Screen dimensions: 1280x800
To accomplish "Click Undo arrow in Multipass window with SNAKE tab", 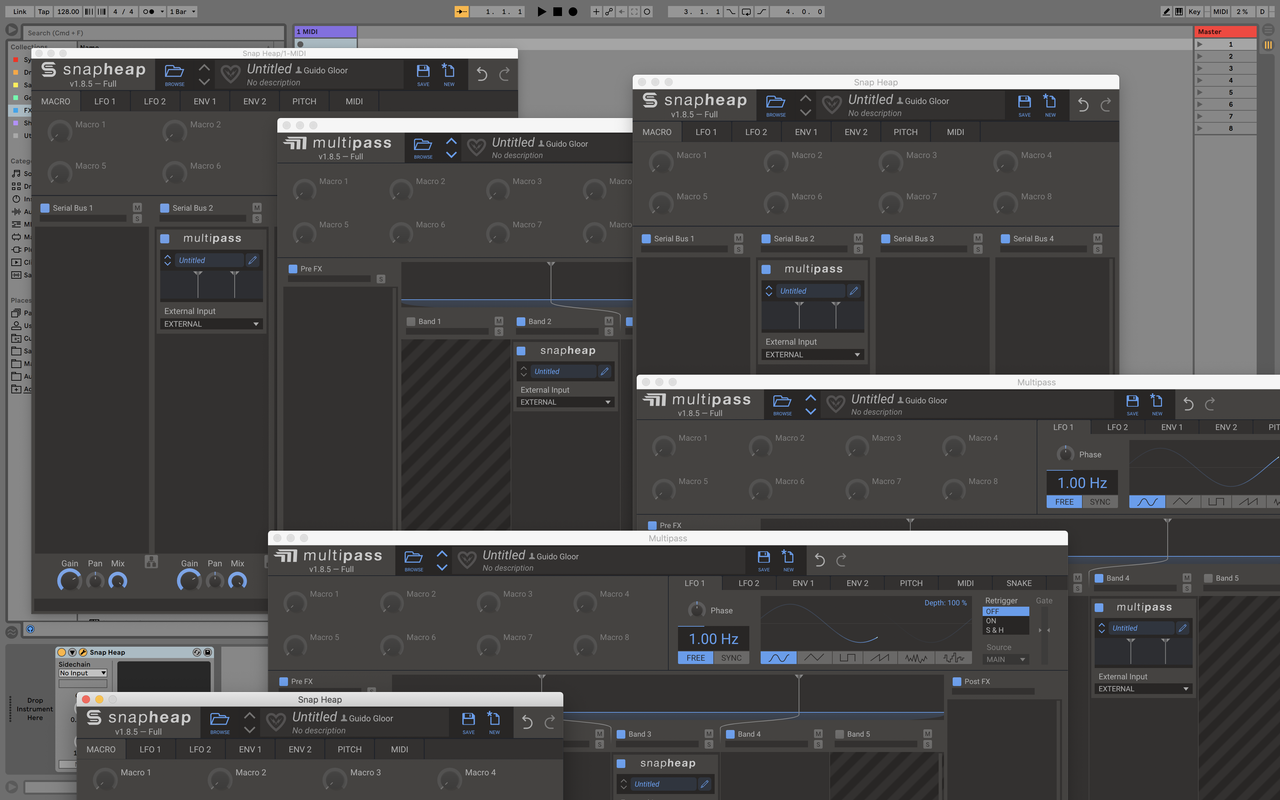I will tap(820, 560).
